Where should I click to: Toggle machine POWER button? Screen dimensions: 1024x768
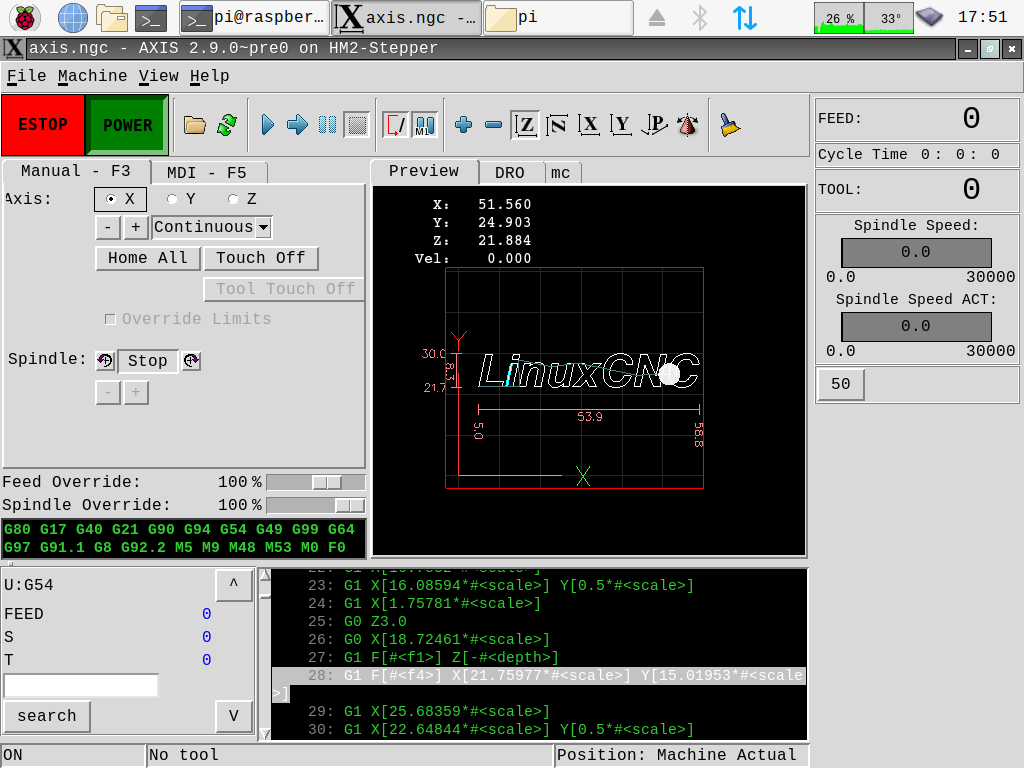click(127, 125)
